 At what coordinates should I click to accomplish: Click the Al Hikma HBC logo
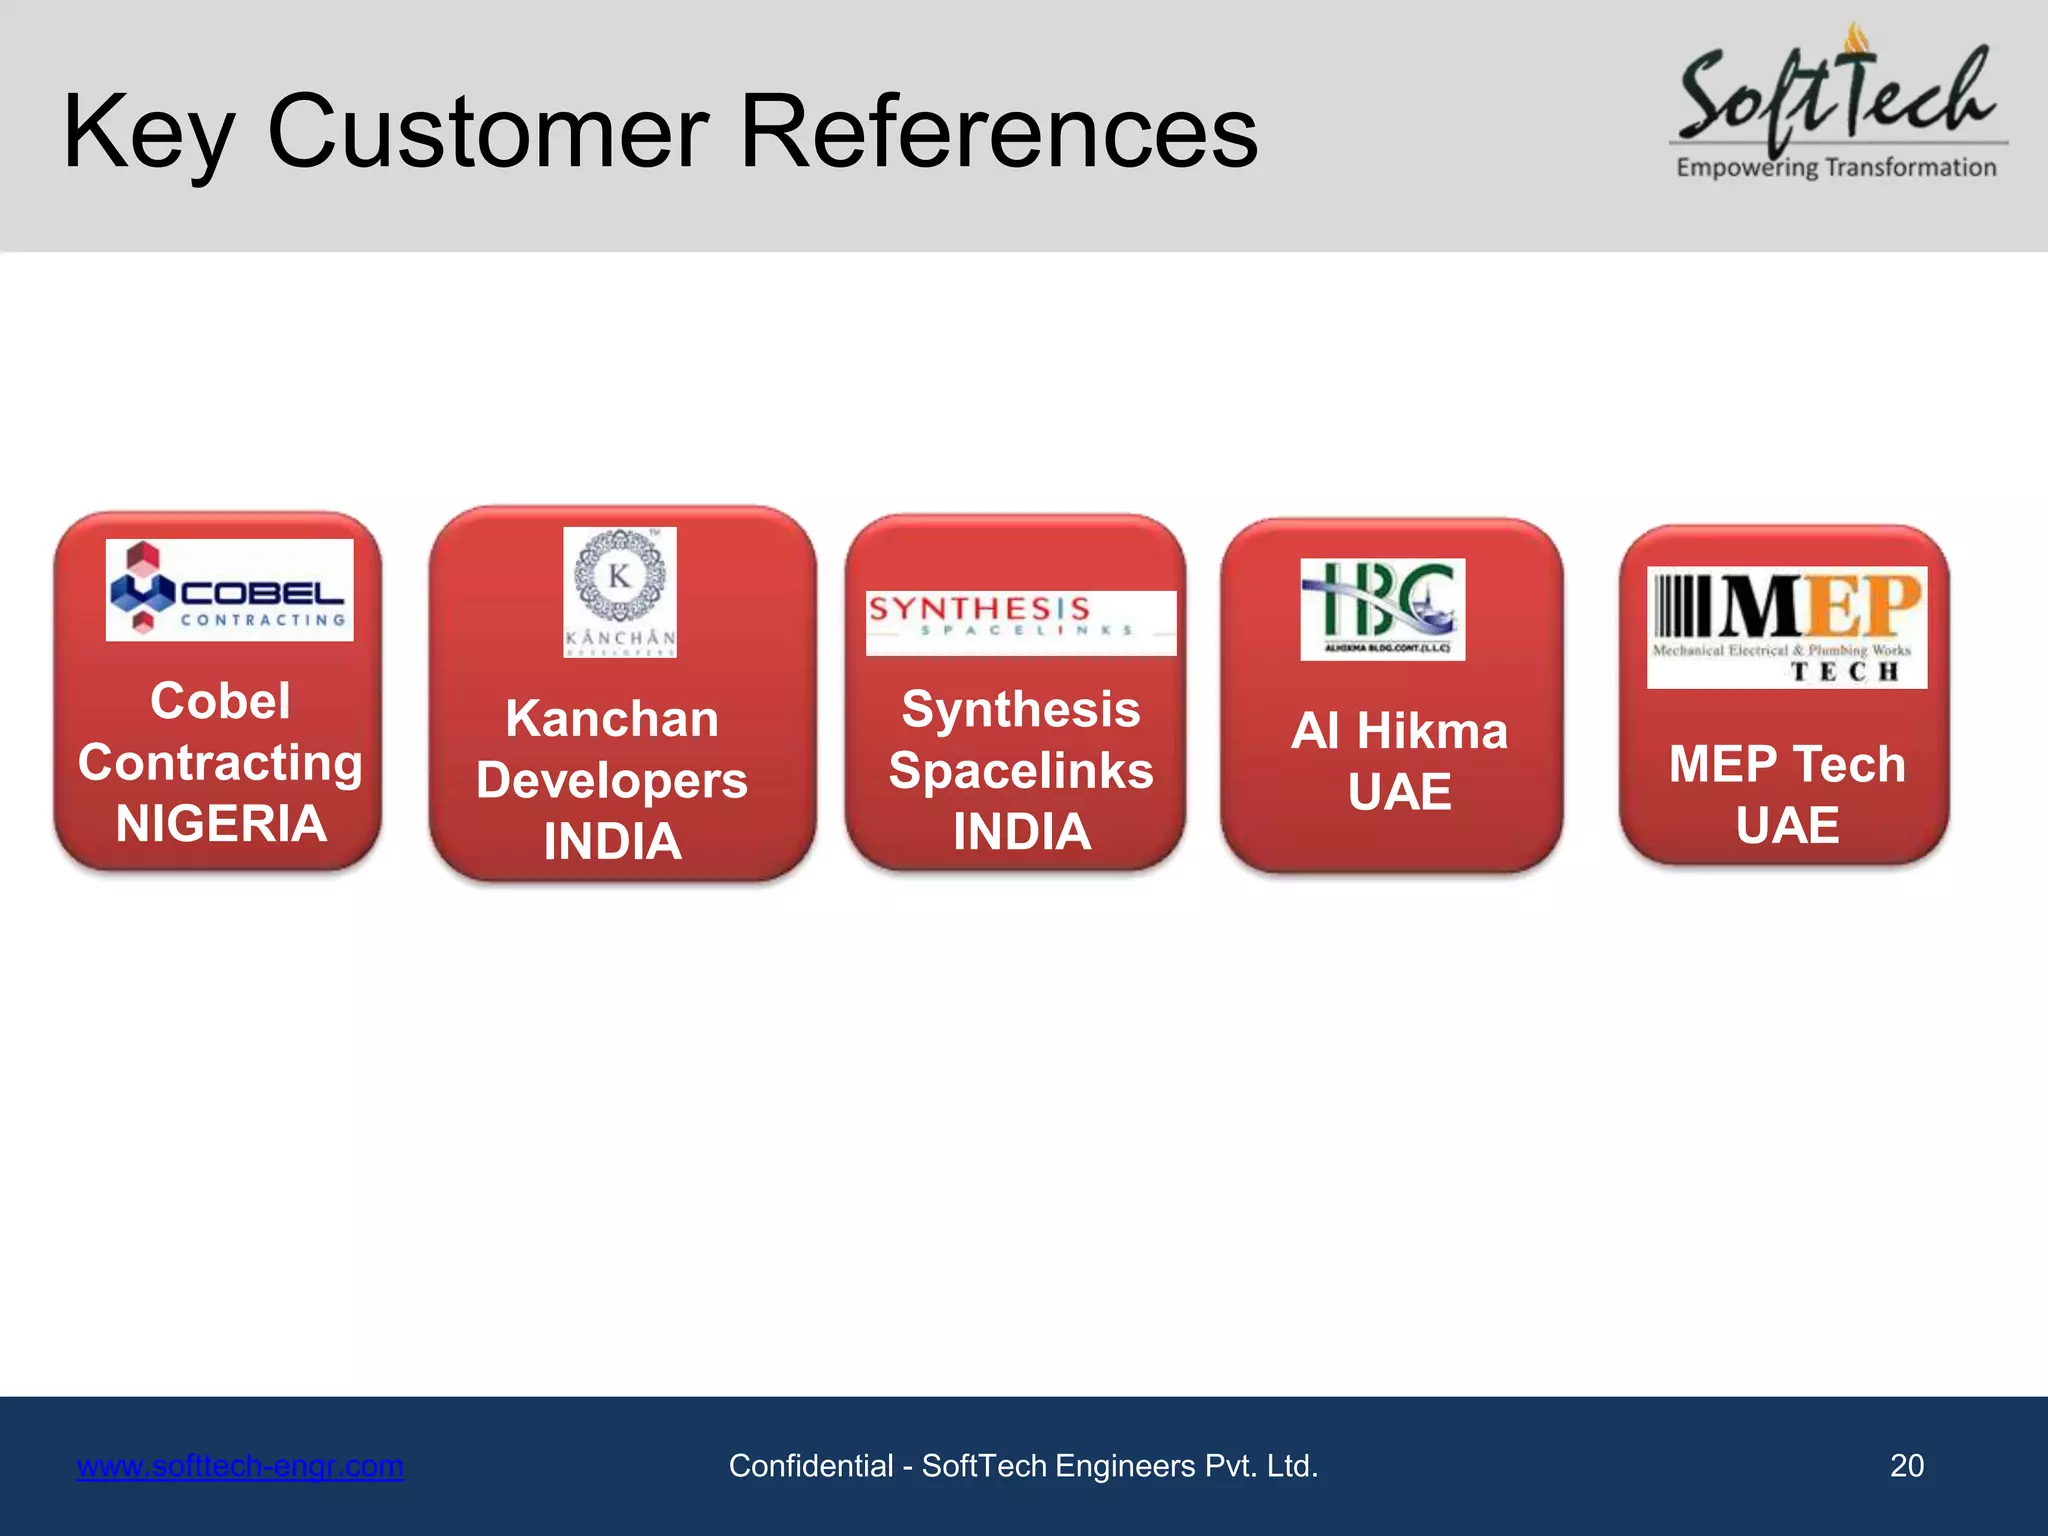pos(1382,609)
